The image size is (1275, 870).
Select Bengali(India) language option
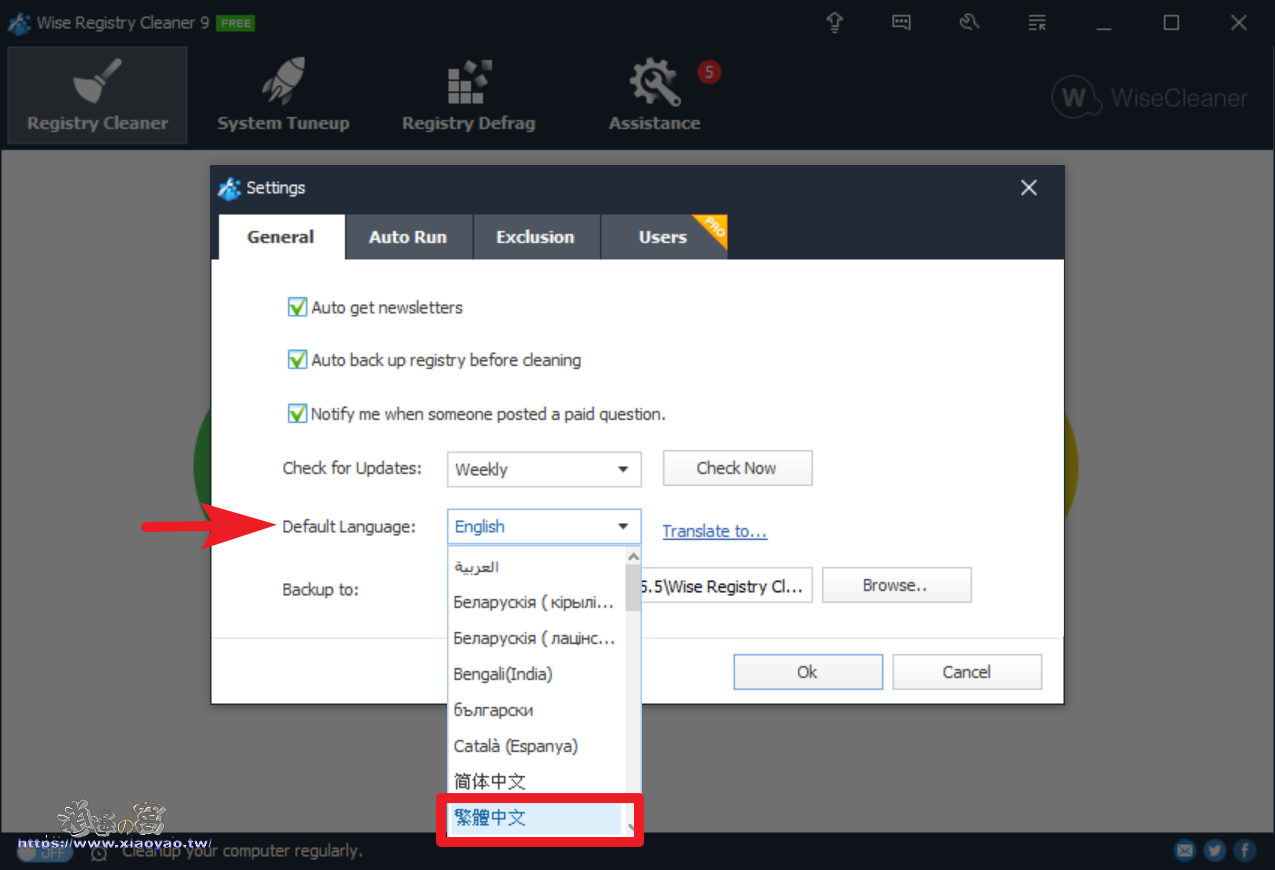536,674
